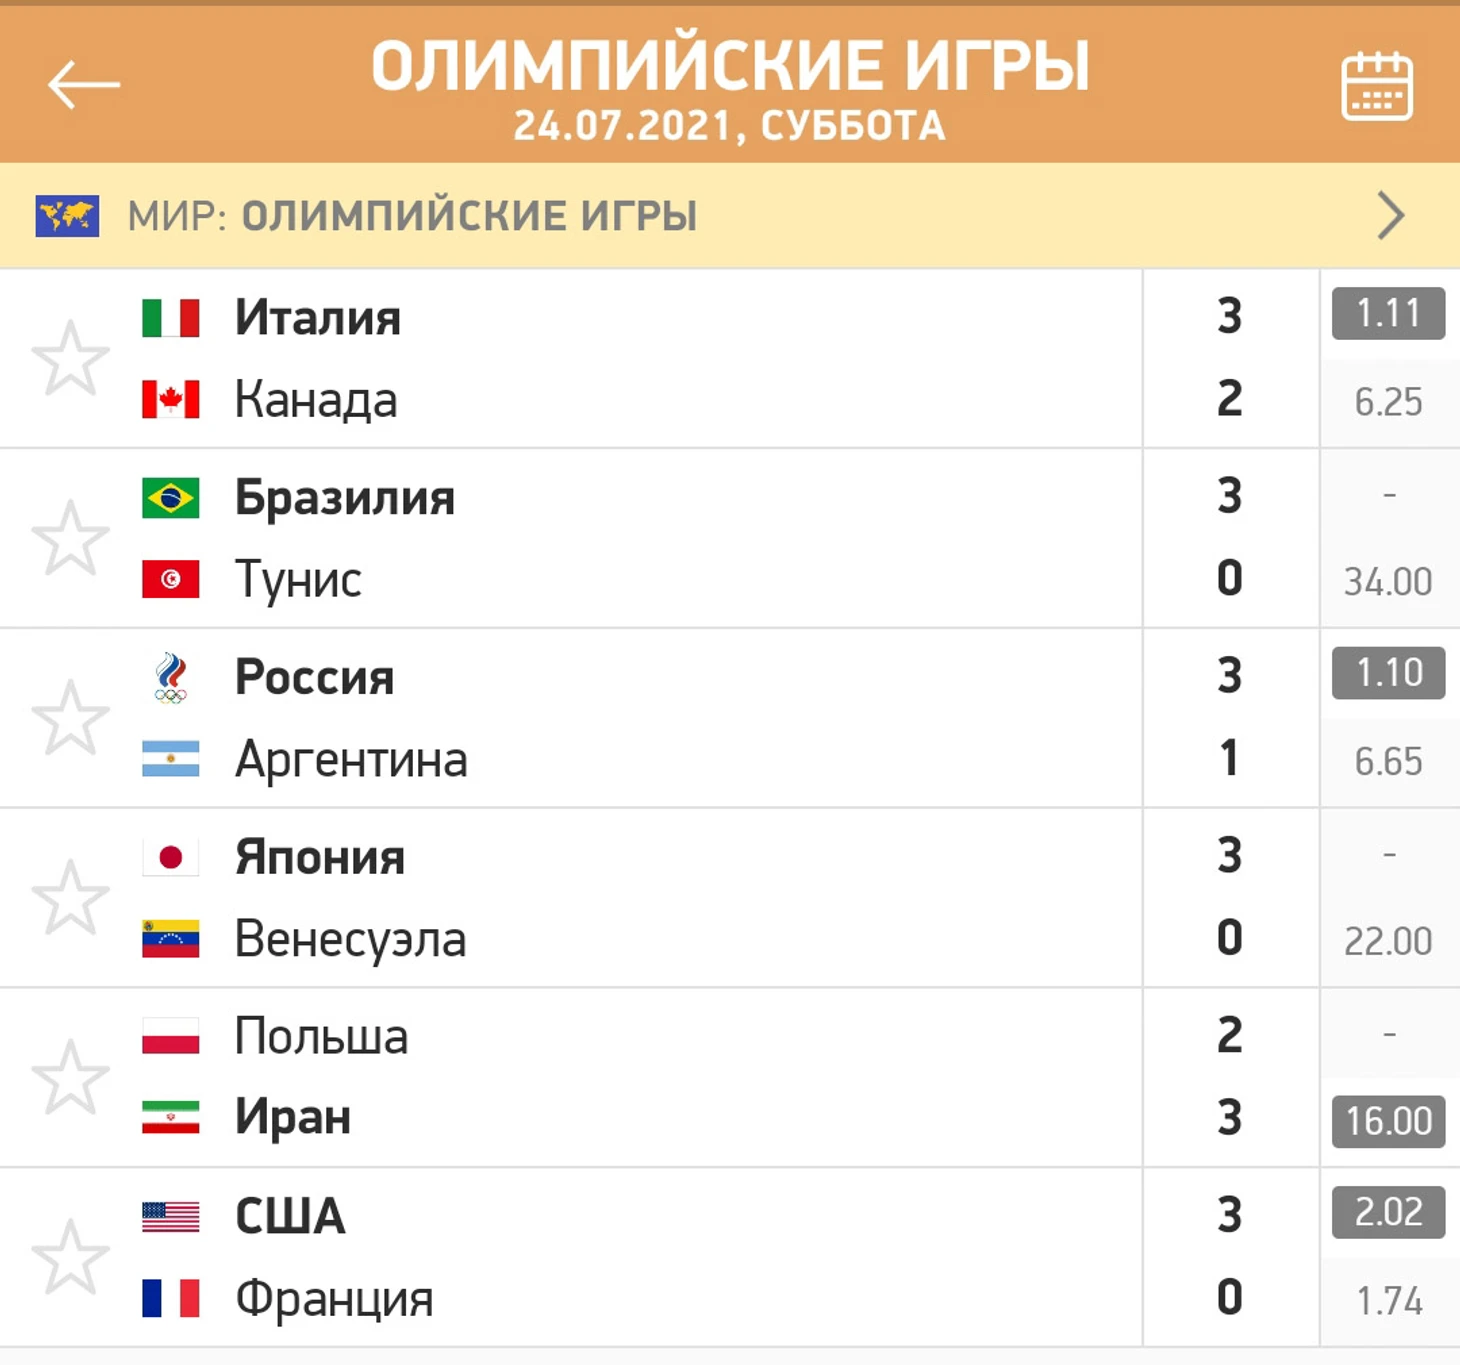
Task: Click the world map flag icon
Action: click(x=67, y=216)
